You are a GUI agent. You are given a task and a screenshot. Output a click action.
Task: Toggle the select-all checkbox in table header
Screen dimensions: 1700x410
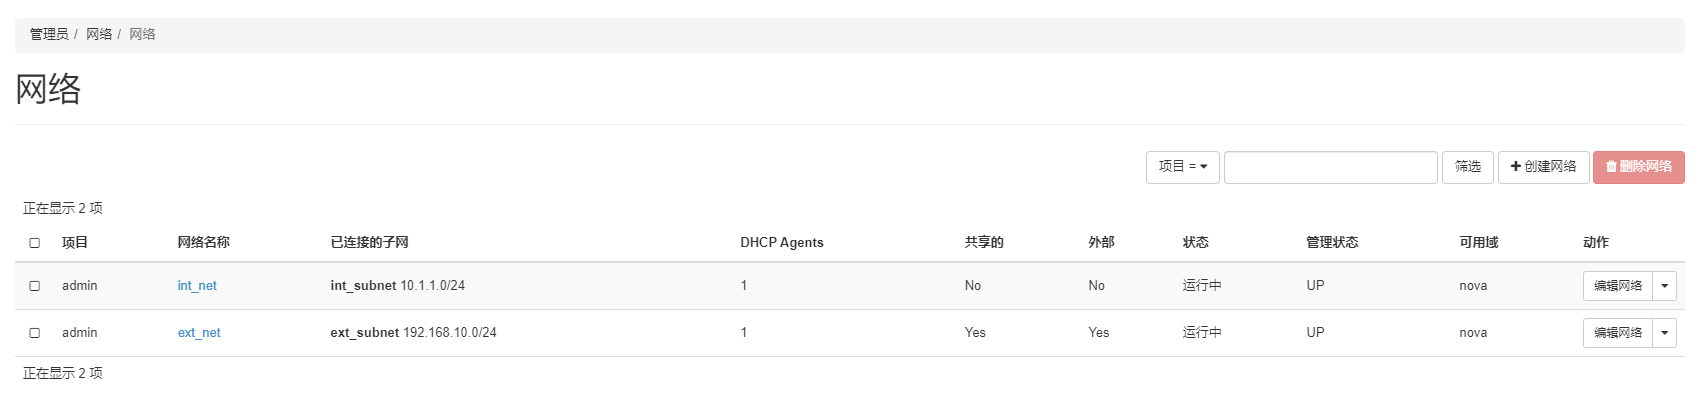35,243
